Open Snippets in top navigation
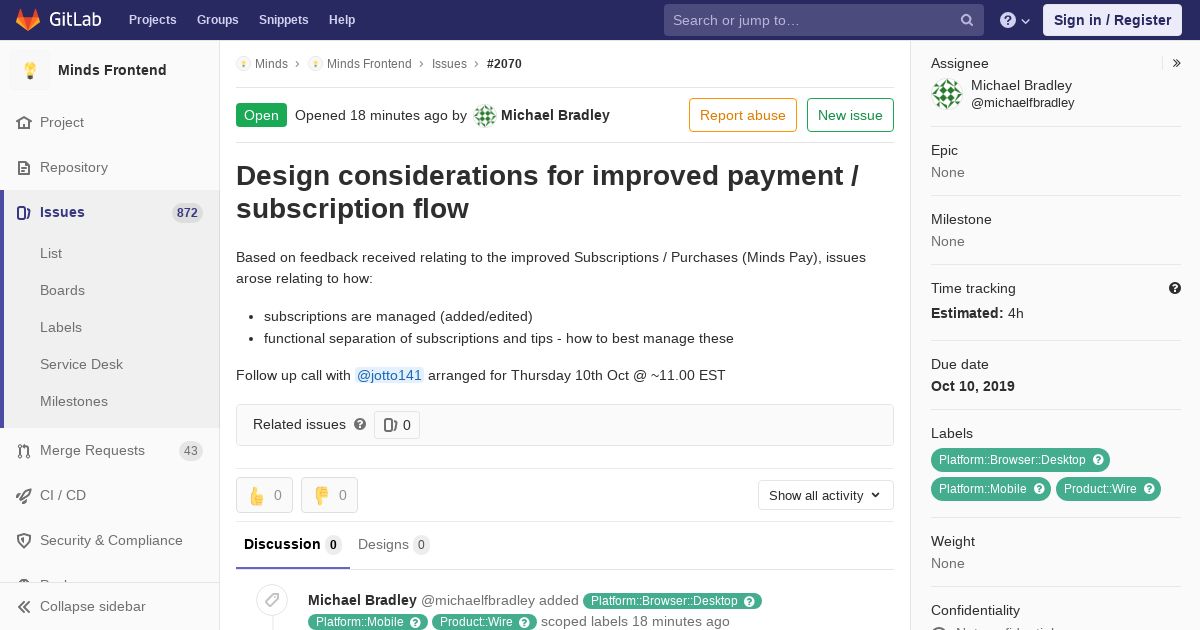This screenshot has height=630, width=1200. [x=284, y=20]
